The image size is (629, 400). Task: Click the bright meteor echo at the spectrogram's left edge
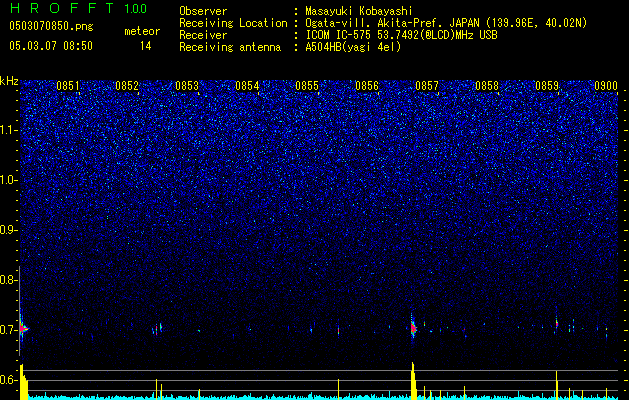tap(23, 329)
